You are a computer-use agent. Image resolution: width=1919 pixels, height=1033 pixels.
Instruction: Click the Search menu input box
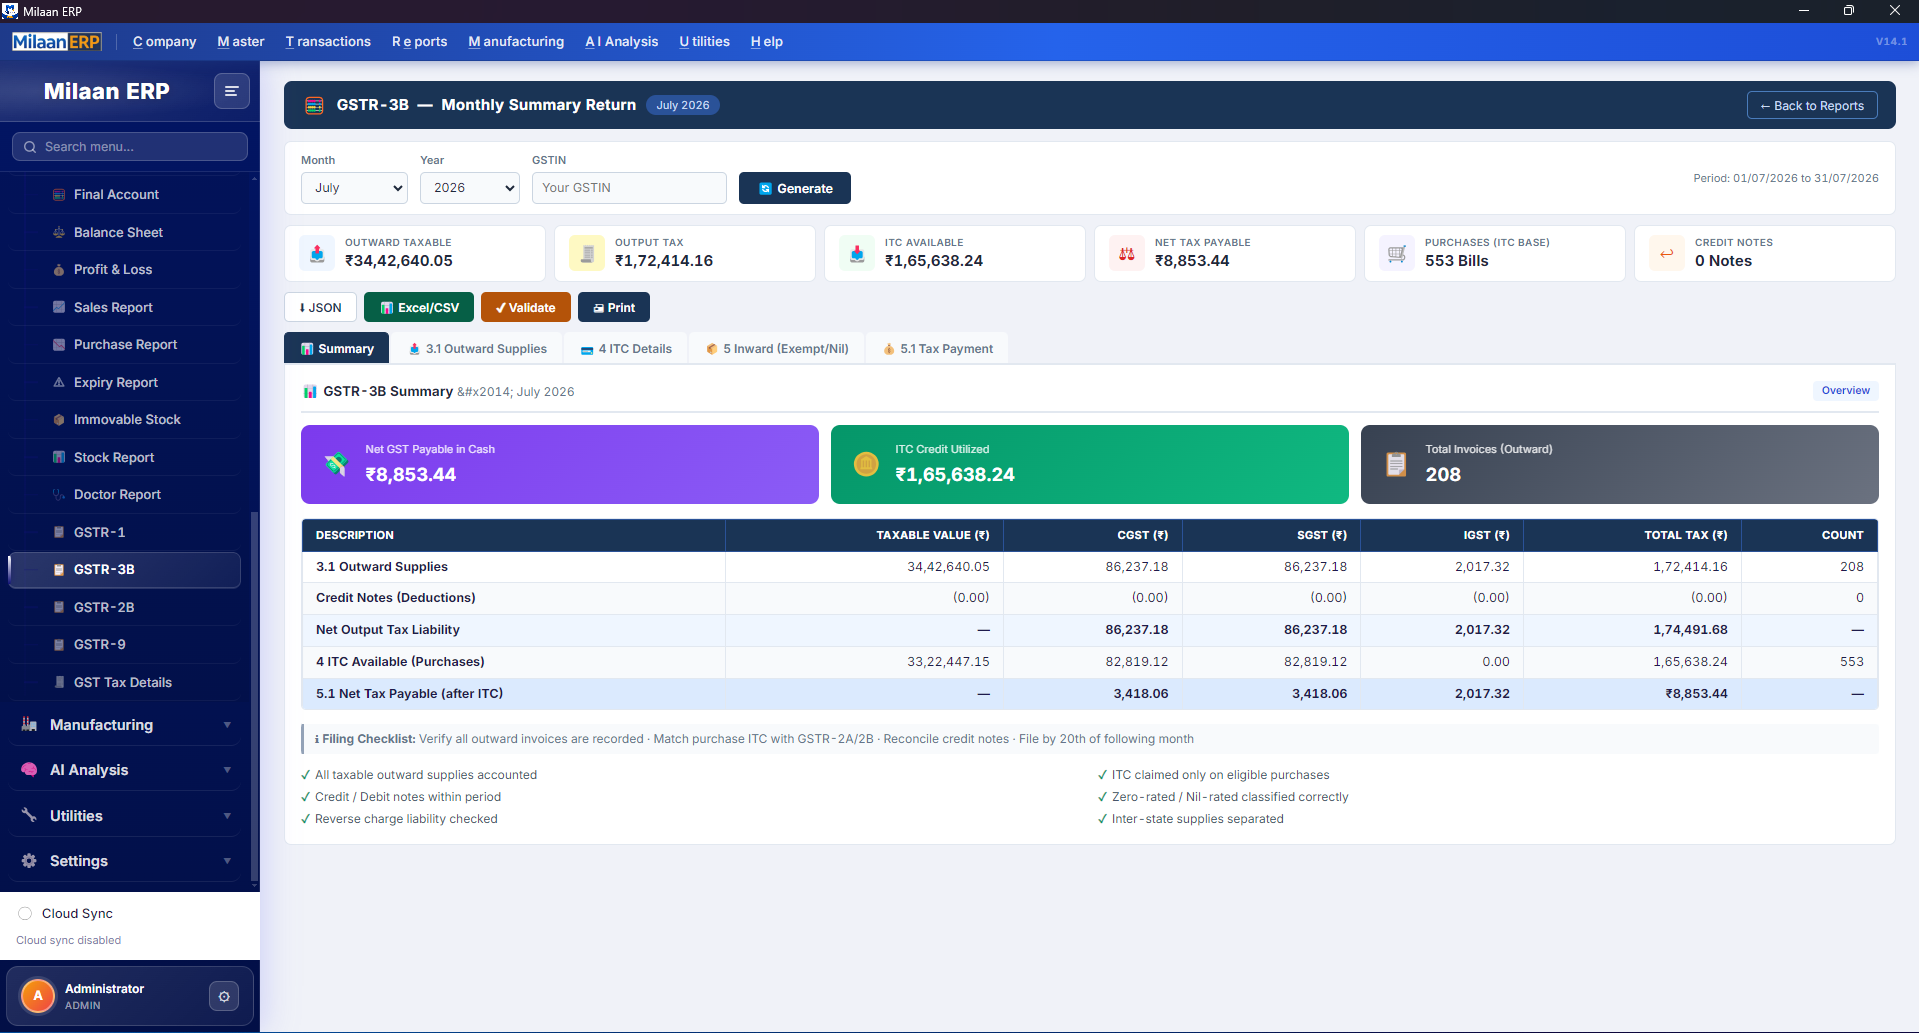[x=130, y=147]
